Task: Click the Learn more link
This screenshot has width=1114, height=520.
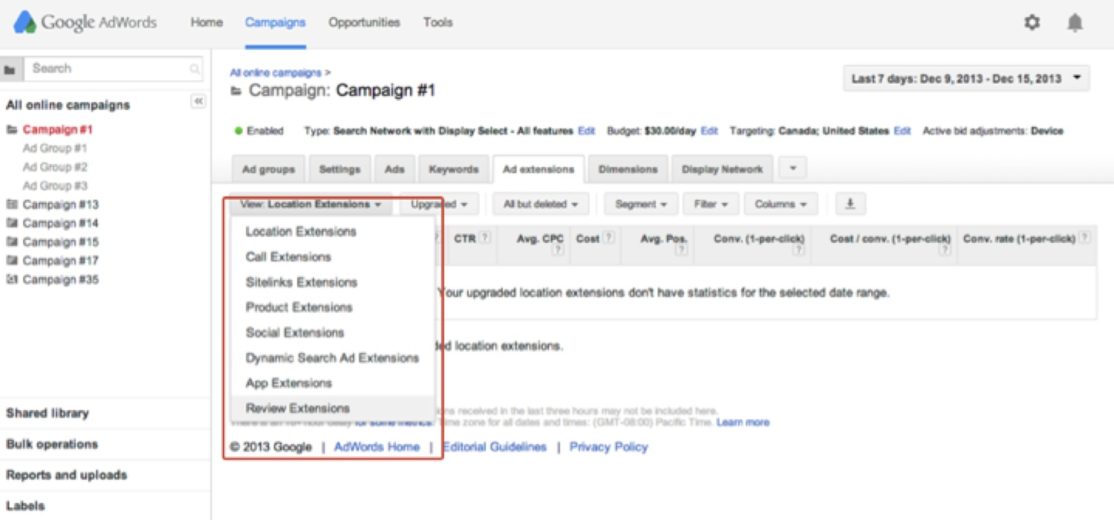Action: [742, 422]
